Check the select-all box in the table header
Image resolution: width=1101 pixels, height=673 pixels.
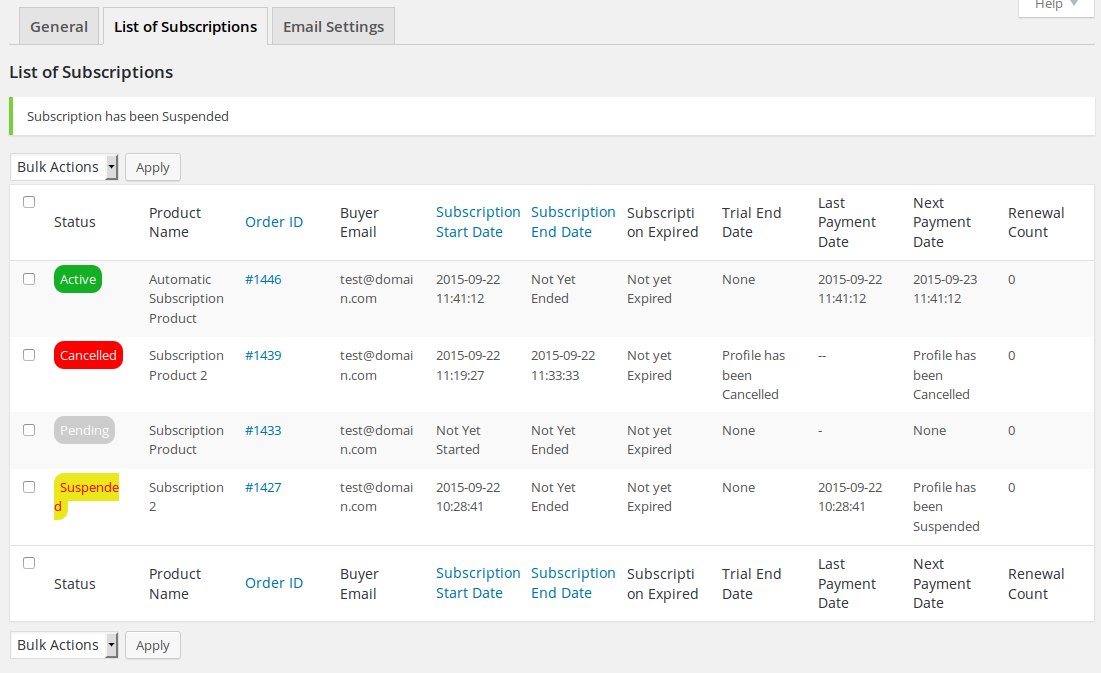point(29,202)
